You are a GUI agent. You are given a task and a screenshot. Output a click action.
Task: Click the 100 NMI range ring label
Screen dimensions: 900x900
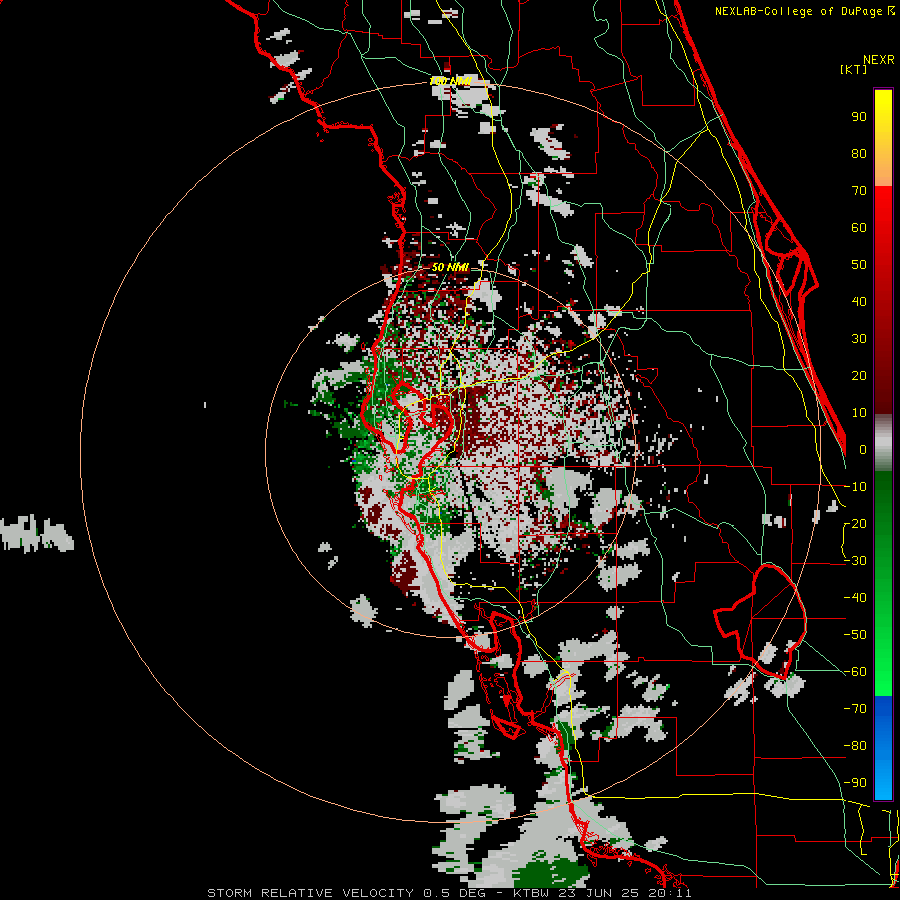coord(451,82)
